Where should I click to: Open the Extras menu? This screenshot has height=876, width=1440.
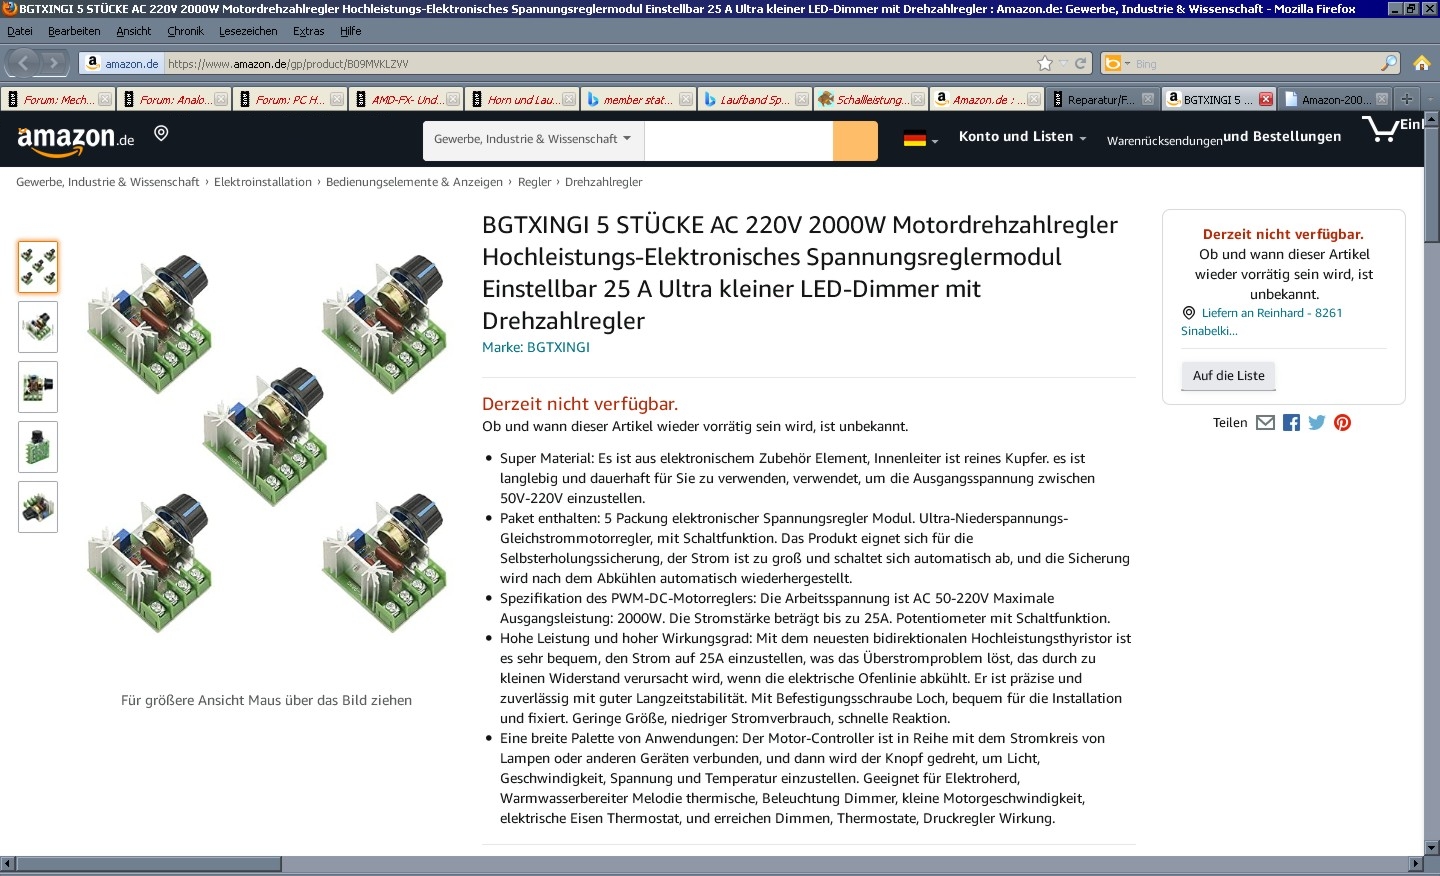coord(308,31)
